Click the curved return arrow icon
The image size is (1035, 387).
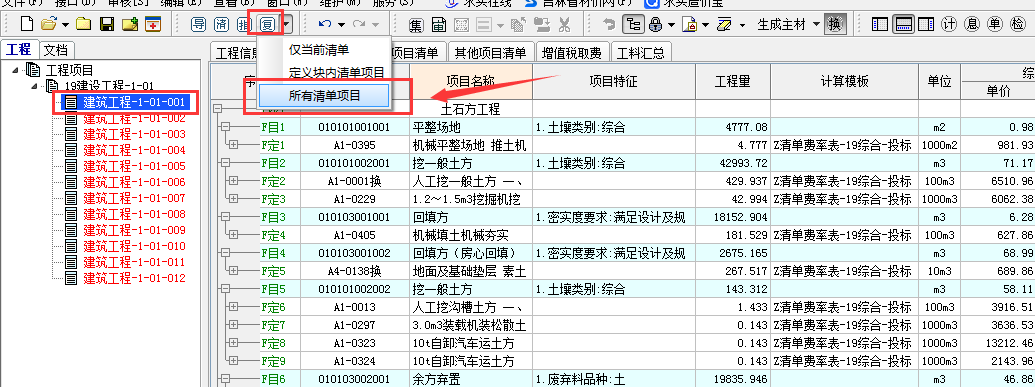point(610,25)
